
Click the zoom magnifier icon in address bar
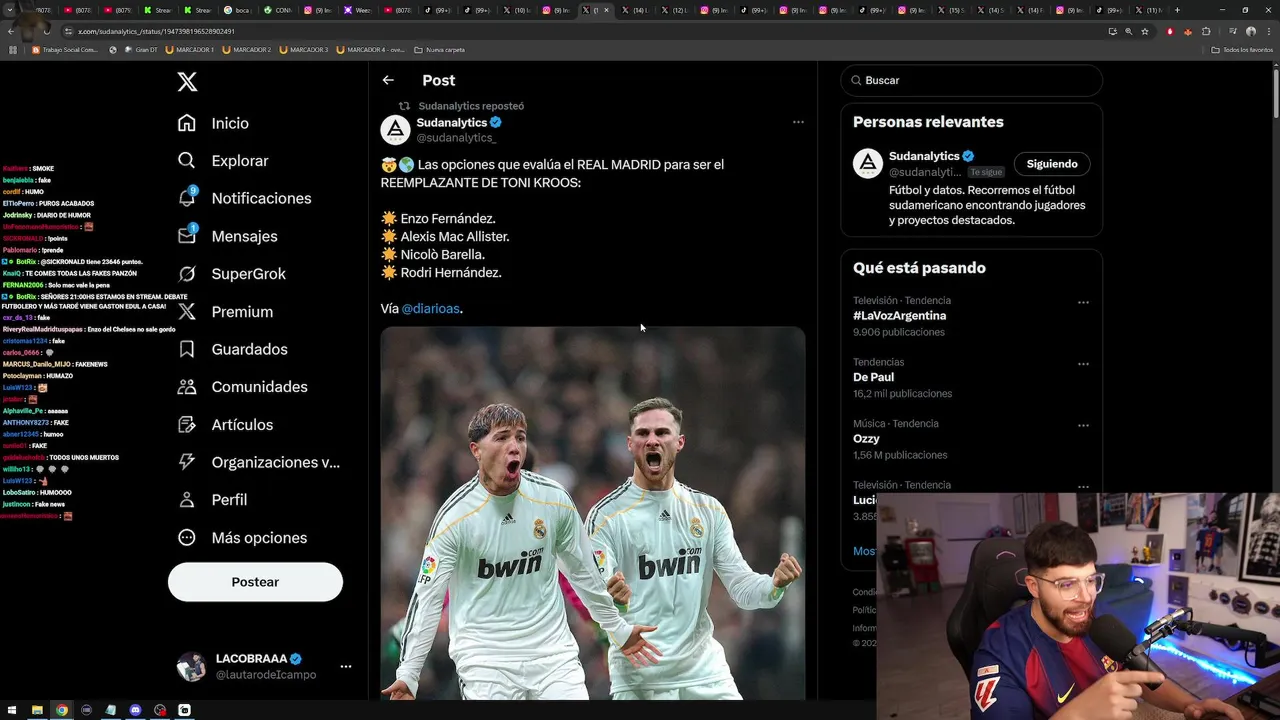click(1129, 31)
